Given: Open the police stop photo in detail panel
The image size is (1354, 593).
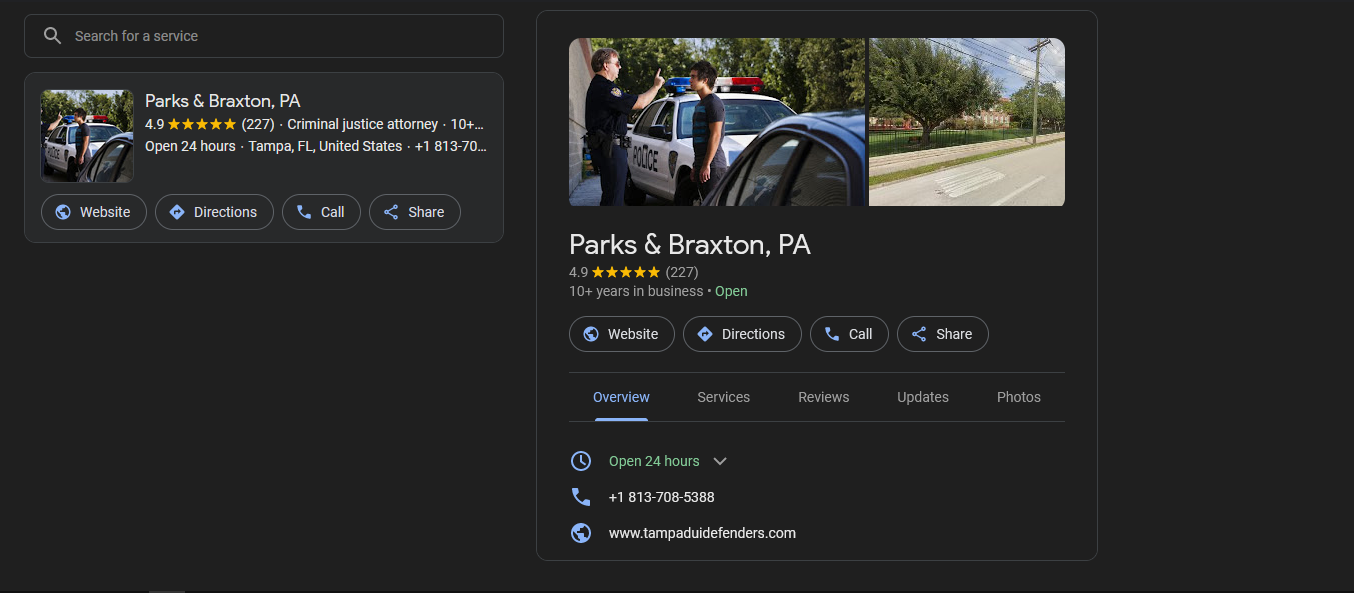Looking at the screenshot, I should 717,122.
